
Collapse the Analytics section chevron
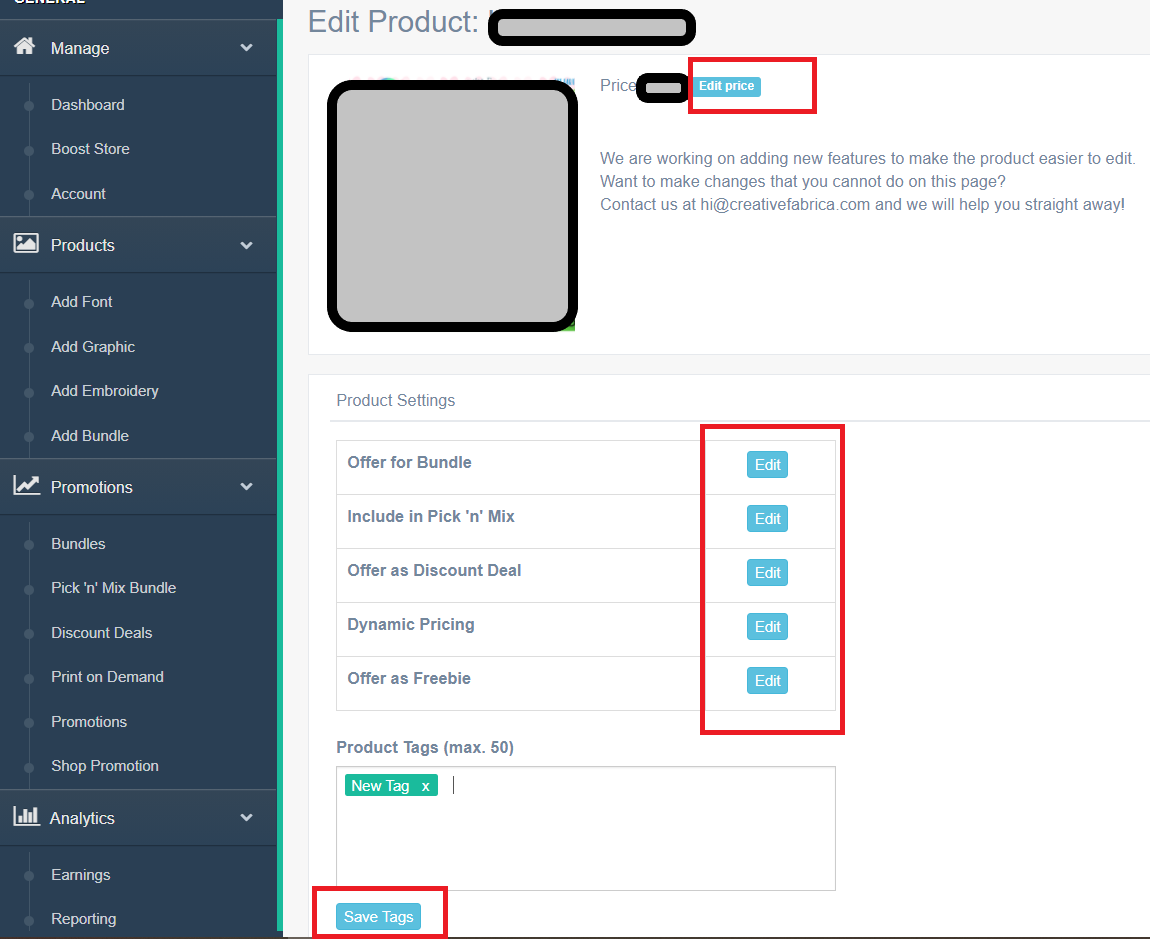[246, 817]
